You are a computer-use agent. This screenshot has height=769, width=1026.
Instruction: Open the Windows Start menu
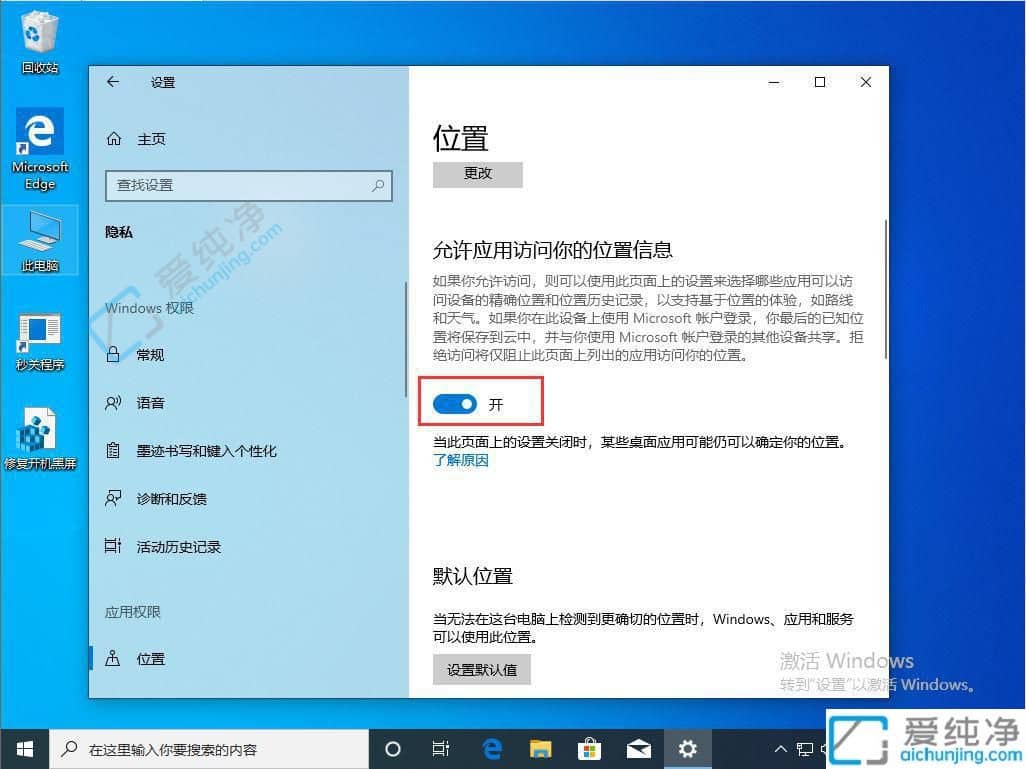[x=25, y=749]
